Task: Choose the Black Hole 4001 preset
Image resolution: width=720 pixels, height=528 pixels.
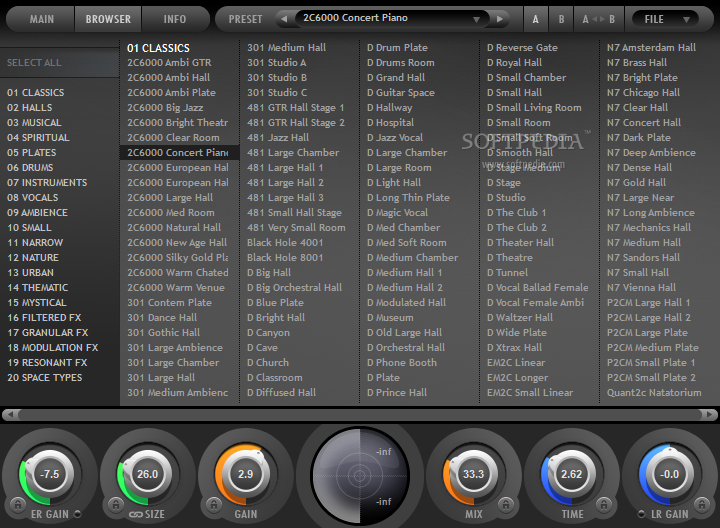Action: (x=285, y=242)
